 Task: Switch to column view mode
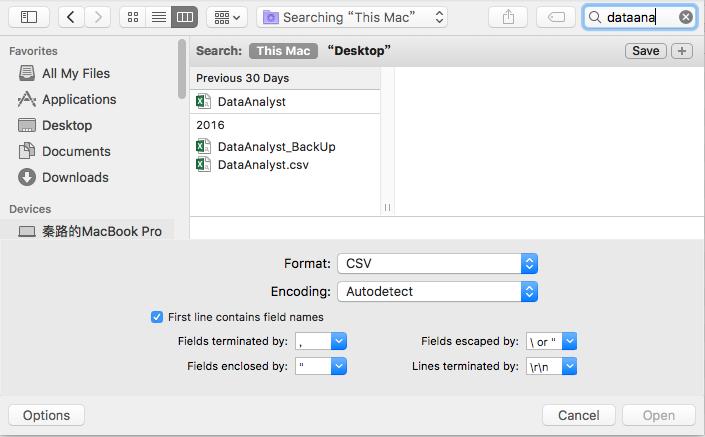click(184, 17)
